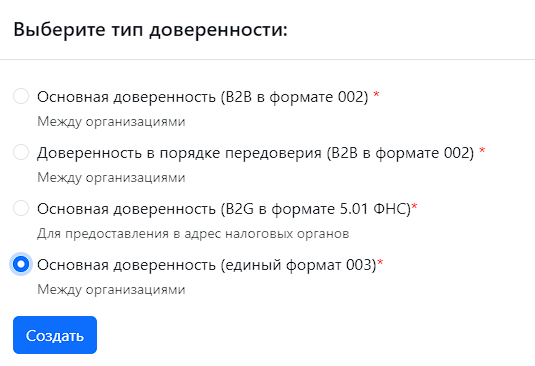Click the label 'Основная доверенность (B2G в формате 5.01 ФНС)'
The image size is (535, 366).
pyautogui.click(x=224, y=209)
